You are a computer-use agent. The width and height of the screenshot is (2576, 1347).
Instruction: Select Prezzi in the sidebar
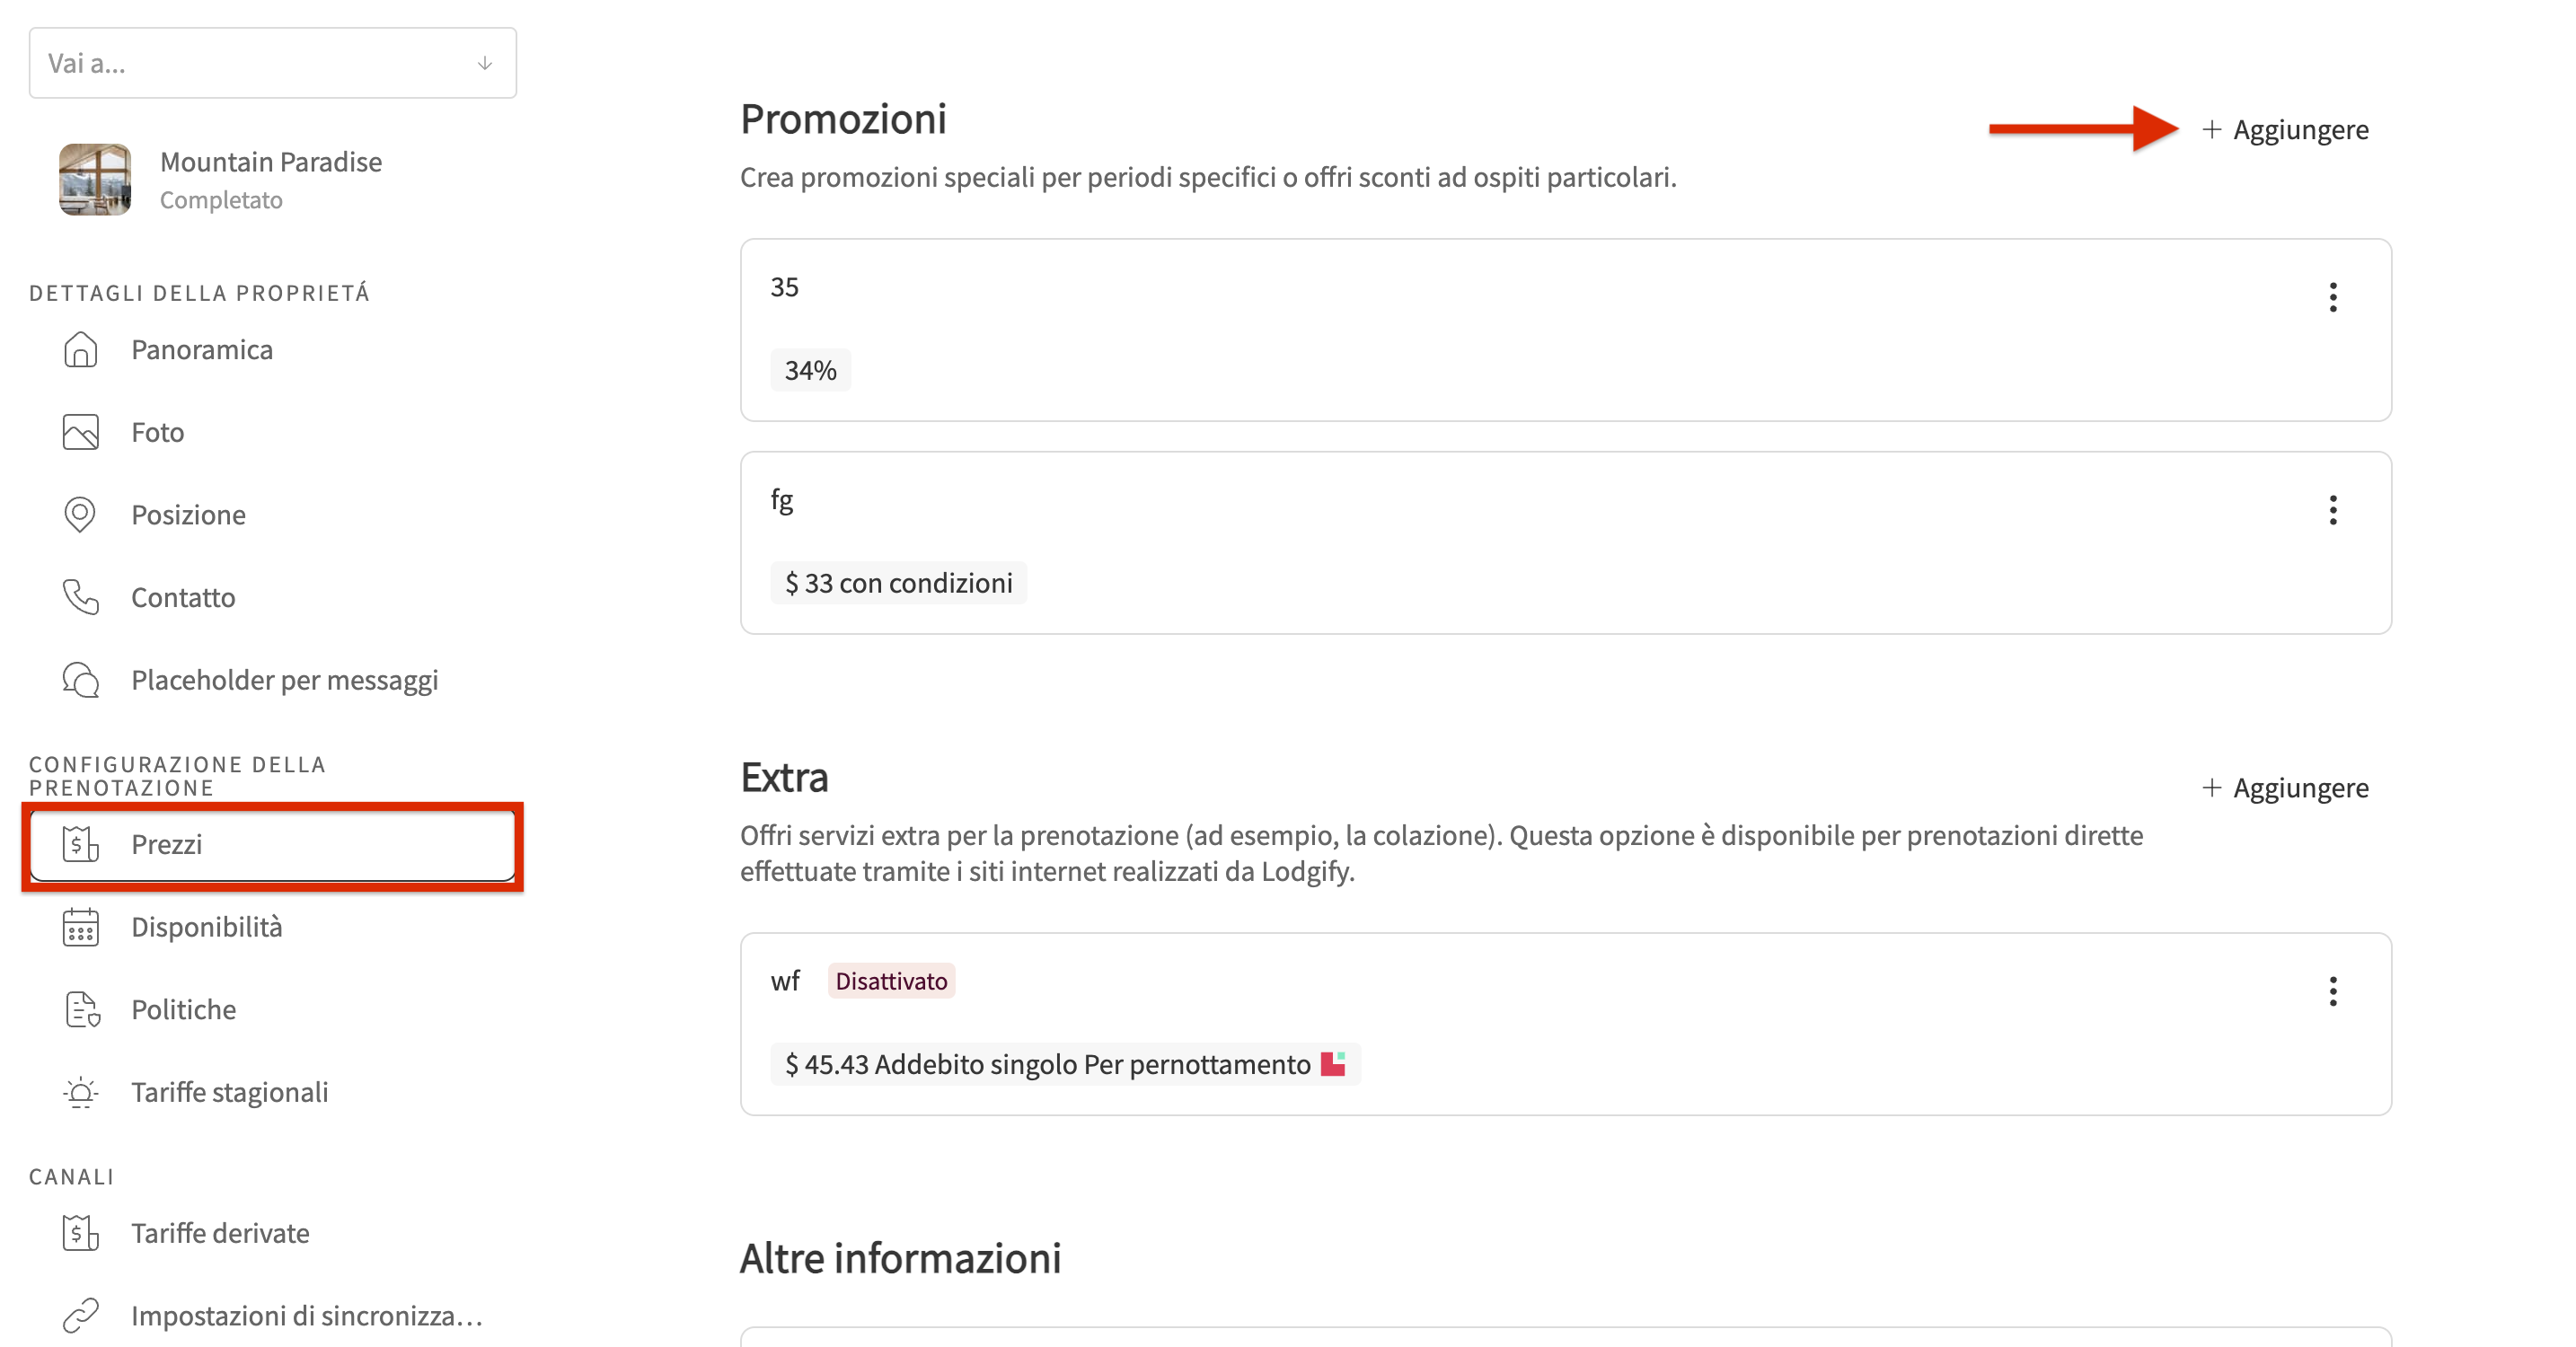click(x=272, y=845)
